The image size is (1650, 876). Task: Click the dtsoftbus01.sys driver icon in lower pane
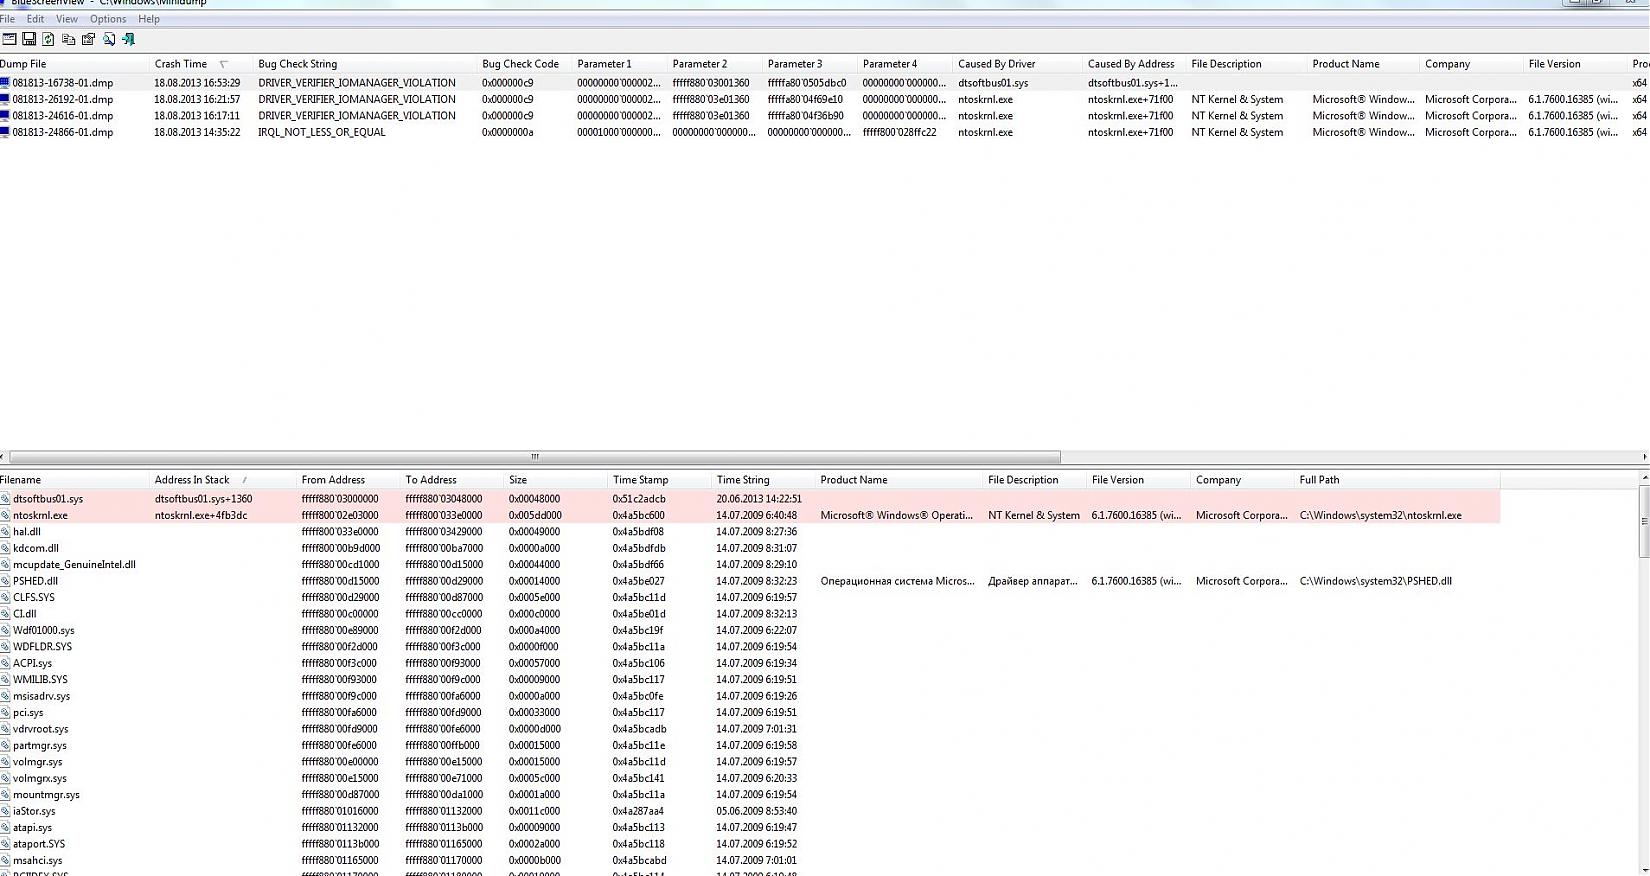[5, 499]
